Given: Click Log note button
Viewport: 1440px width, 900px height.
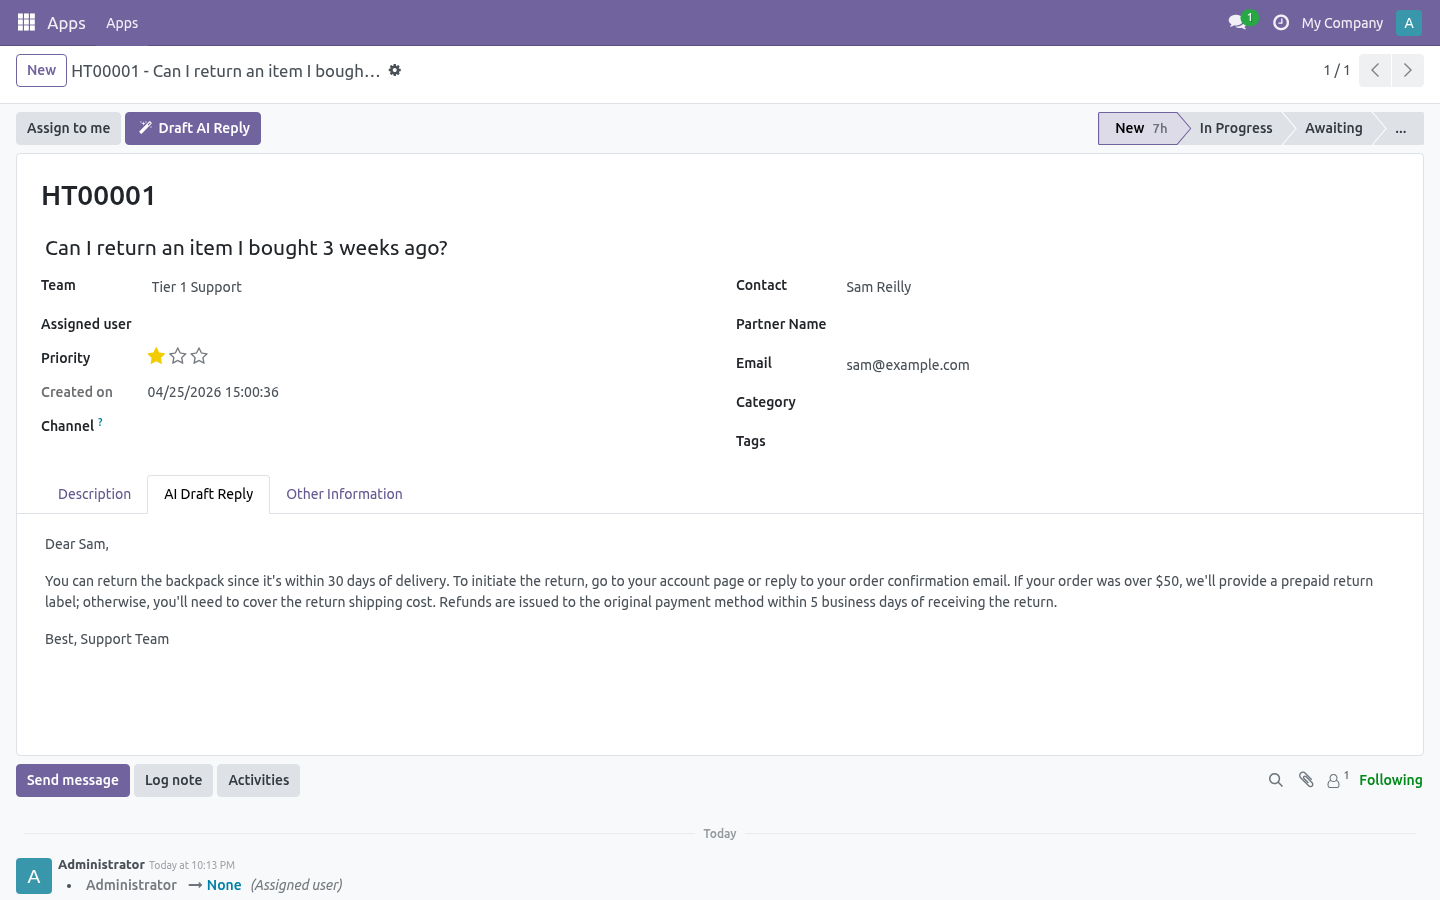Looking at the screenshot, I should (x=173, y=780).
